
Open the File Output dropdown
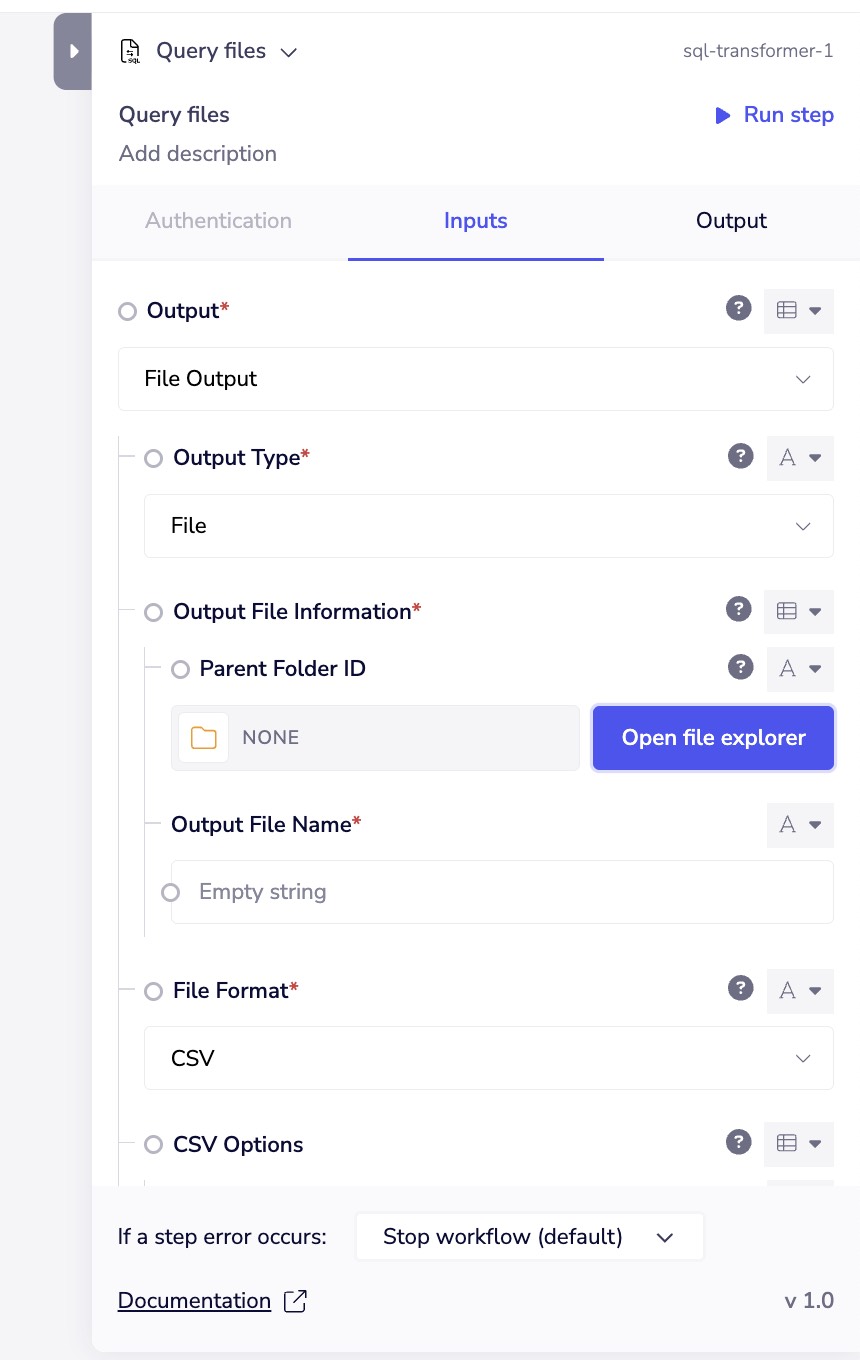pos(475,379)
